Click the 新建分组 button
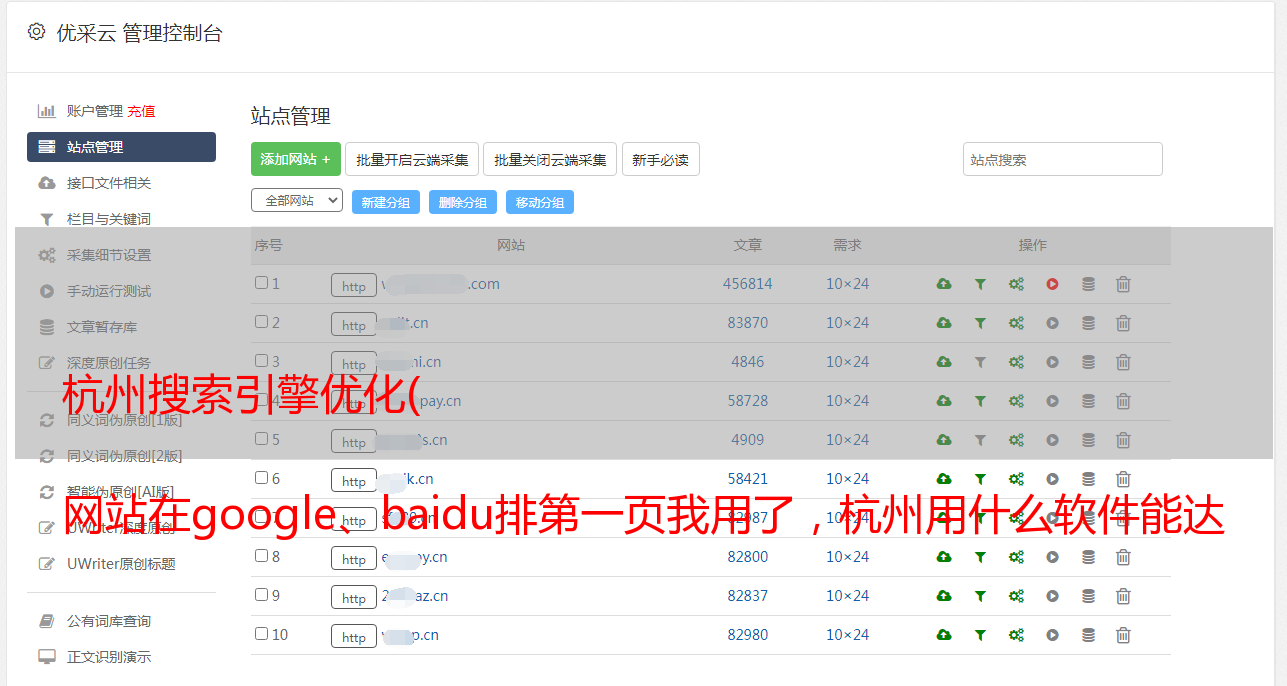The image size is (1287, 686). [386, 202]
